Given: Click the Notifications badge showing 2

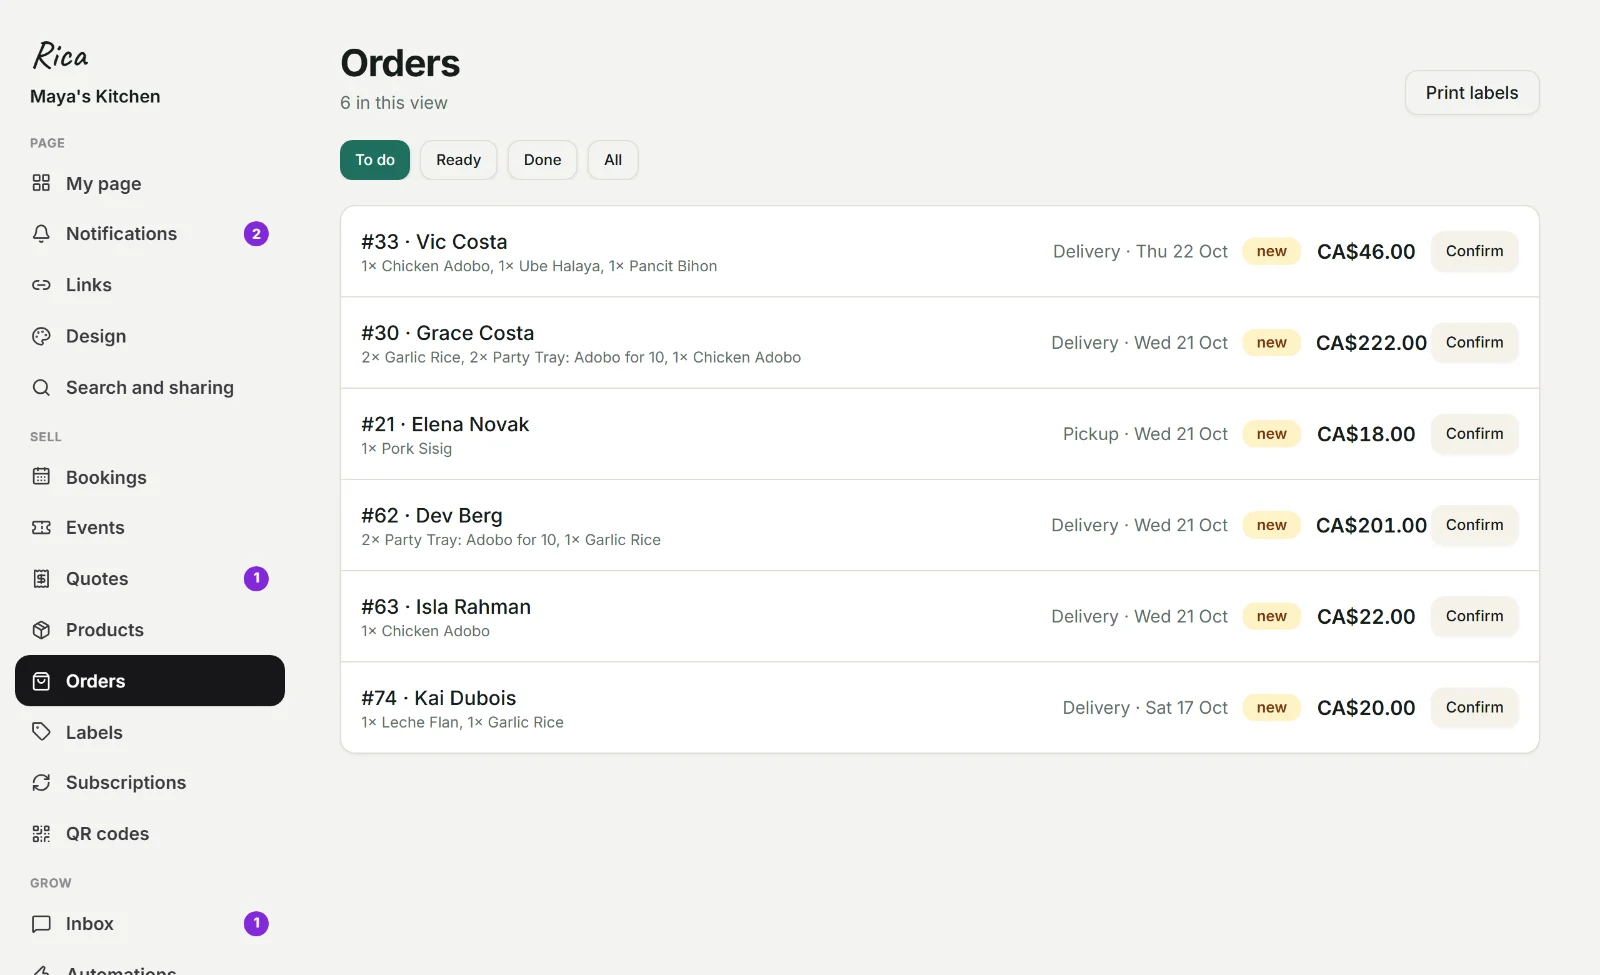Looking at the screenshot, I should click(256, 234).
